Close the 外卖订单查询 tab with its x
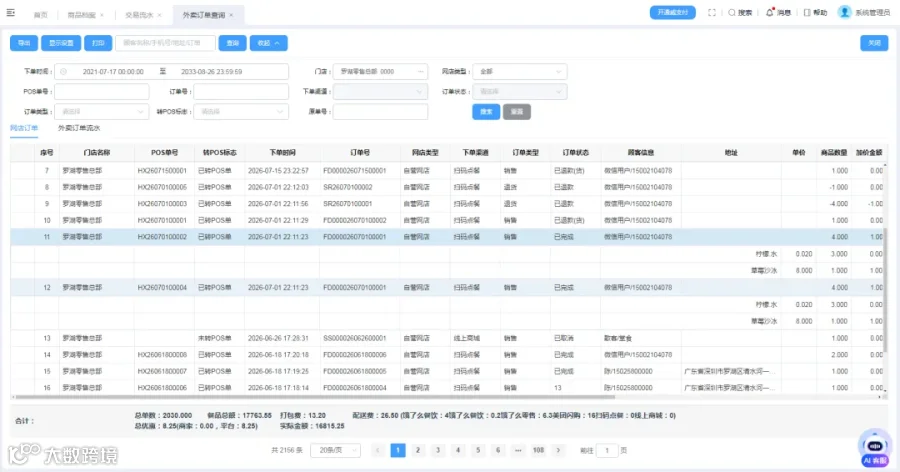This screenshot has width=900, height=472. pos(231,15)
